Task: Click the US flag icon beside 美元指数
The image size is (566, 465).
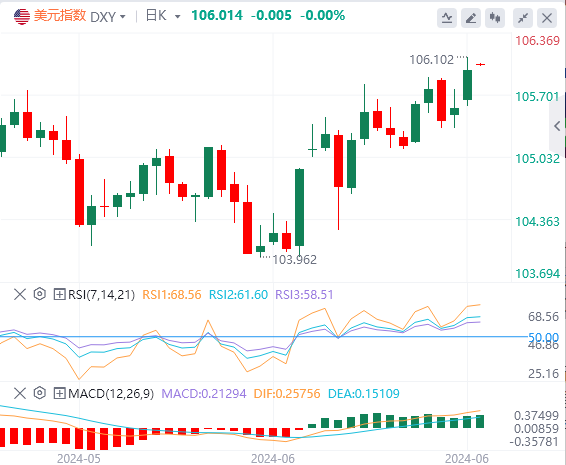Action: (x=22, y=17)
